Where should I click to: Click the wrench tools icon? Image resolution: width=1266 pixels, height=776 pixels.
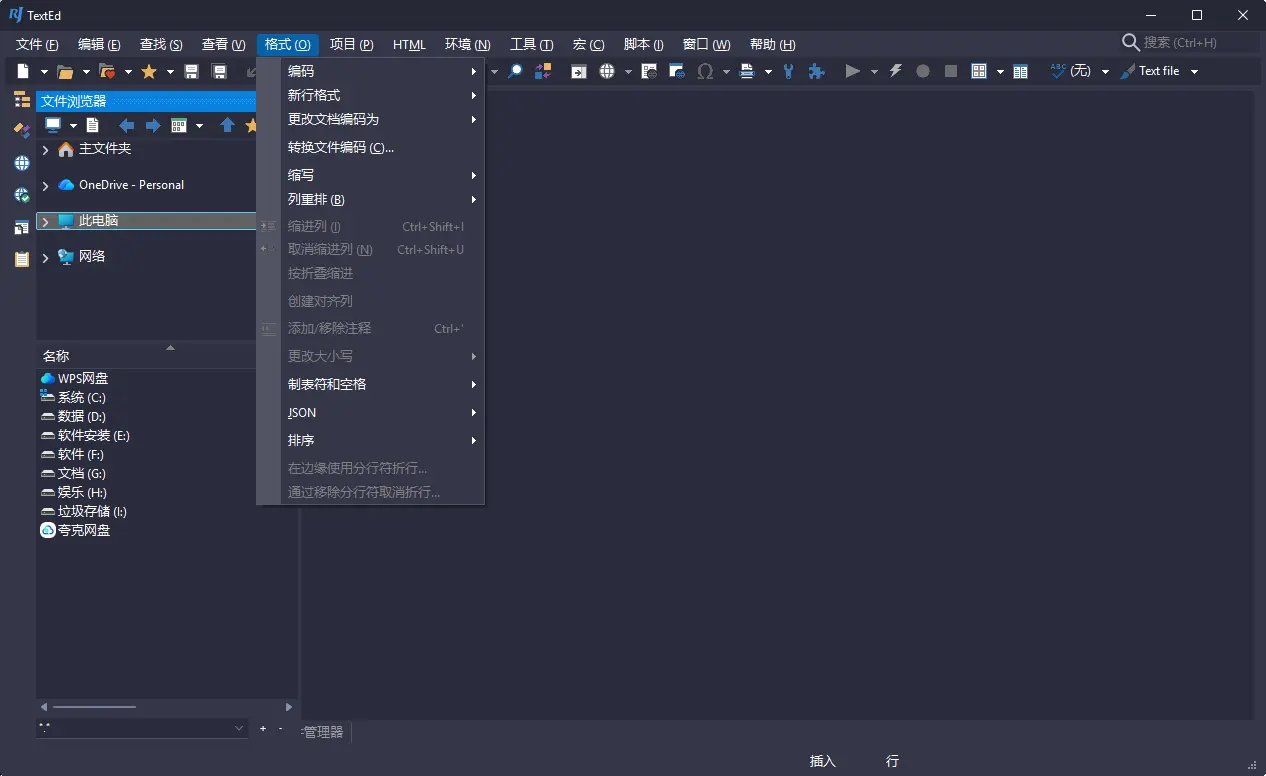[x=789, y=71]
